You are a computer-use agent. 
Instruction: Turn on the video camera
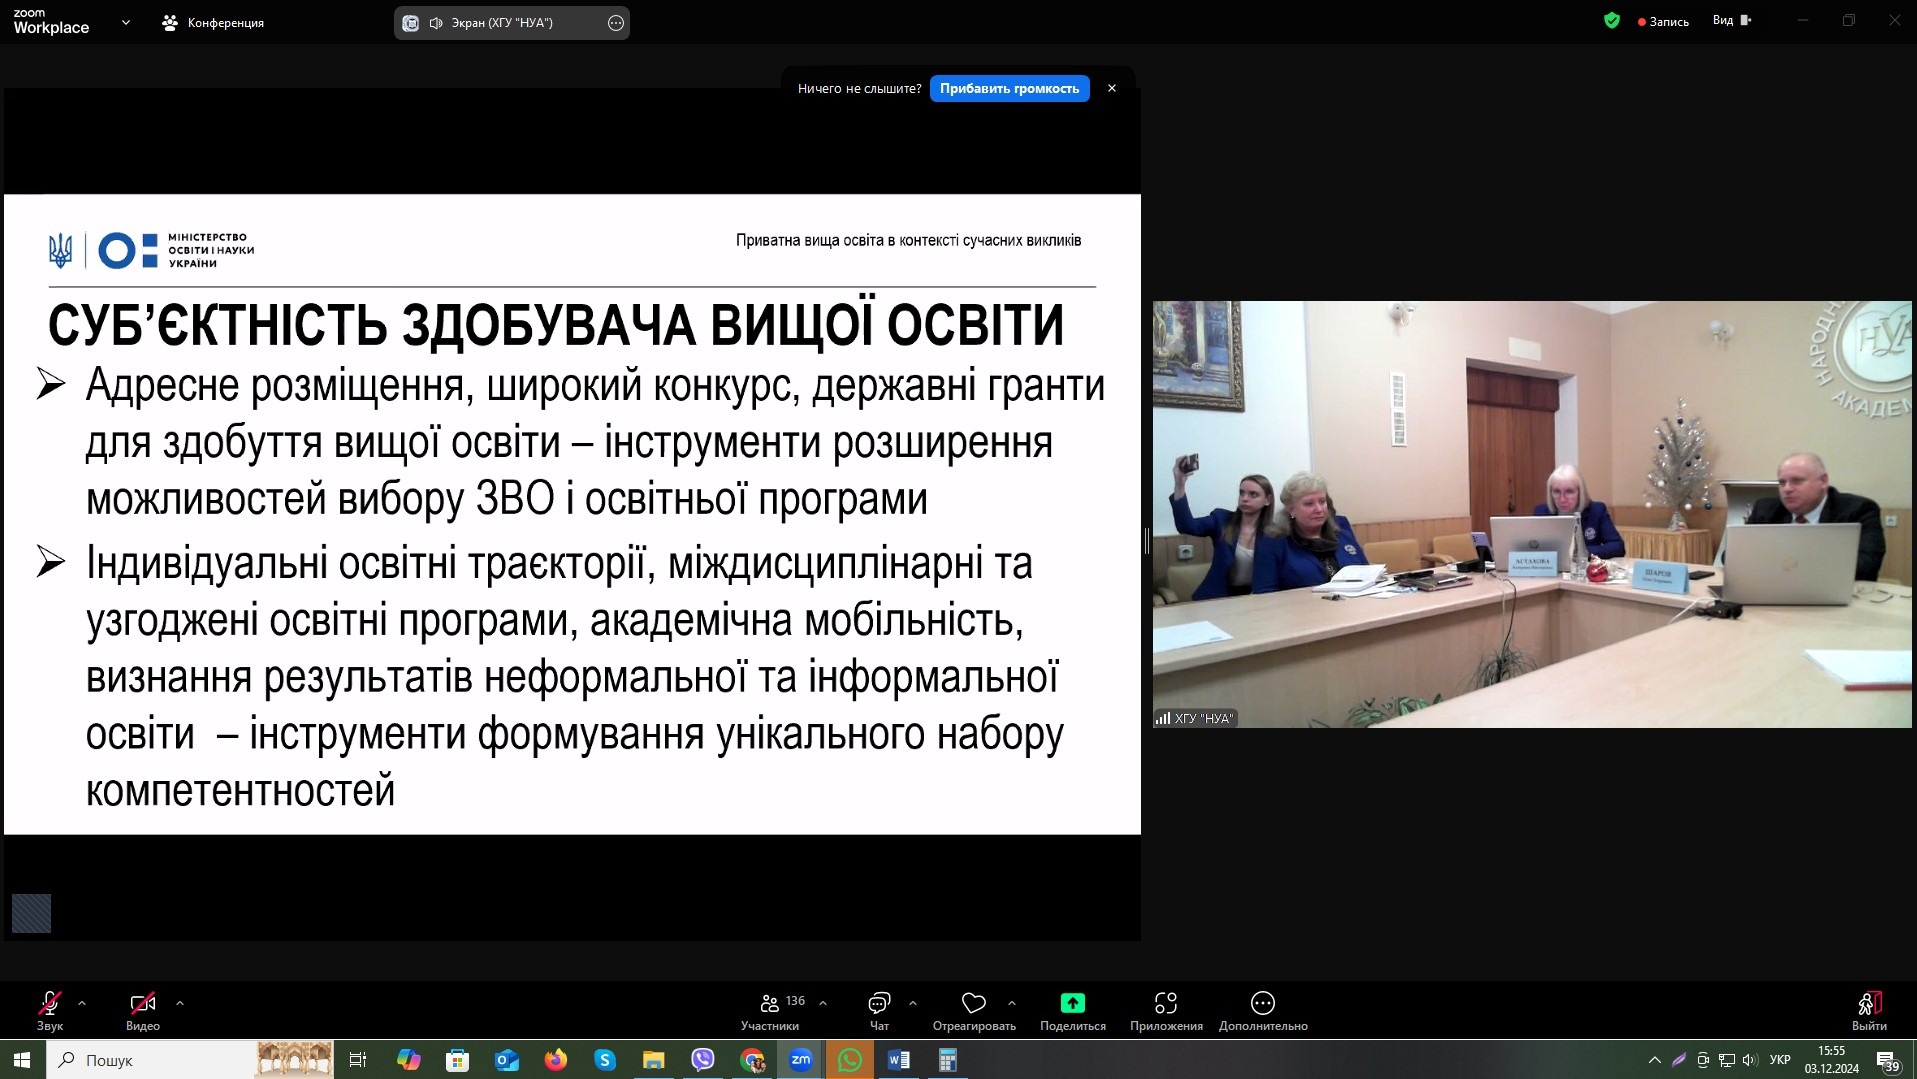coord(142,1003)
